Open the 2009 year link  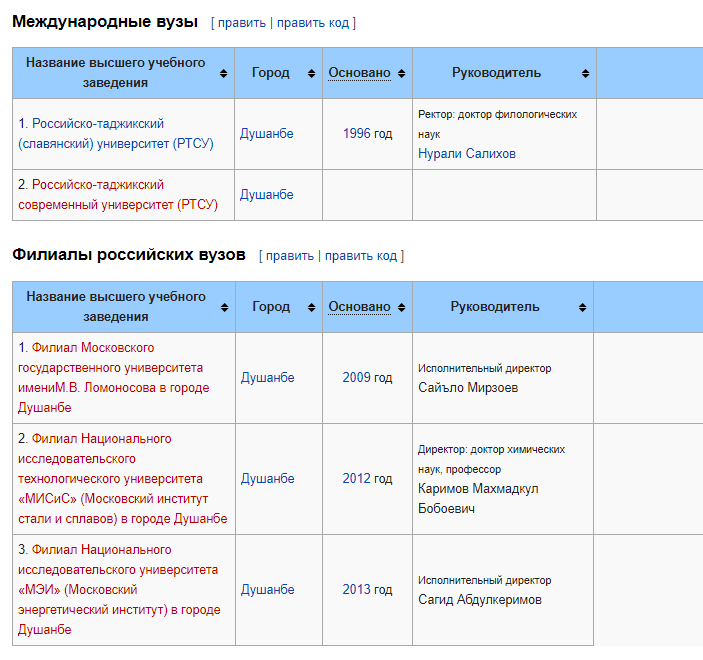(357, 378)
